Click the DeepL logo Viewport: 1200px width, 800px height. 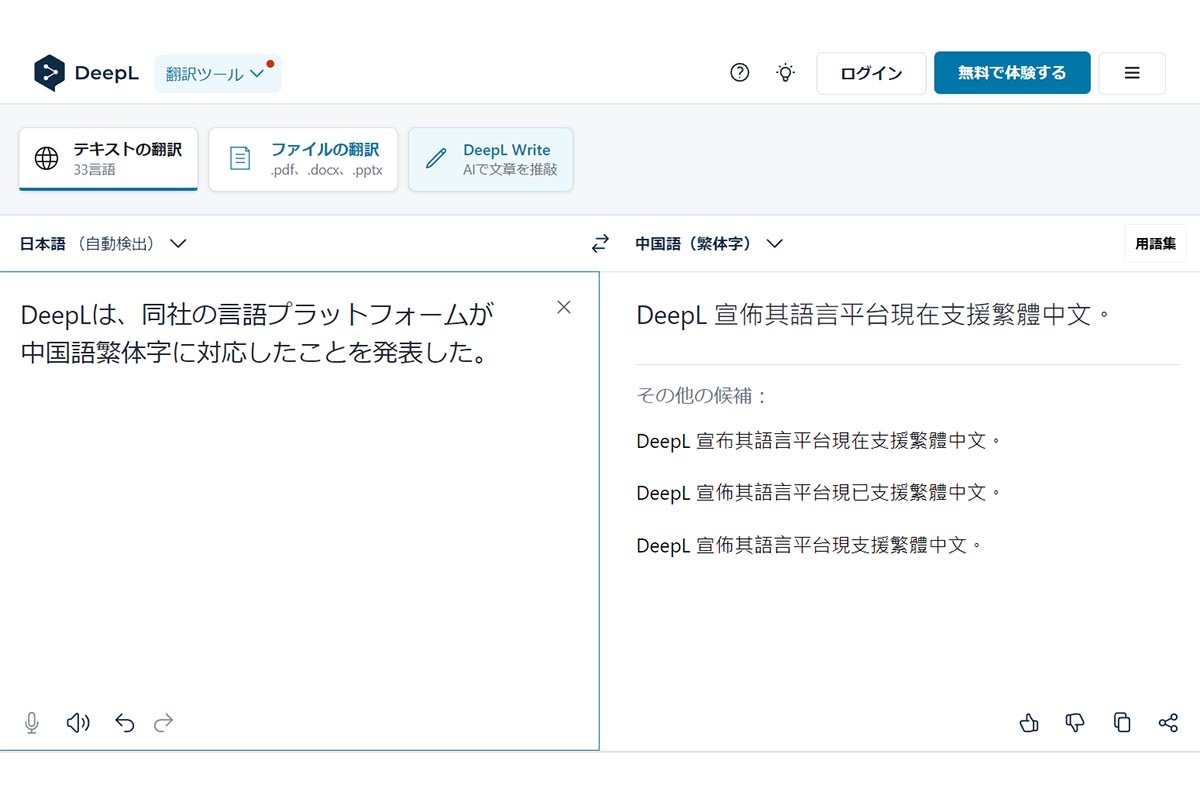(85, 72)
